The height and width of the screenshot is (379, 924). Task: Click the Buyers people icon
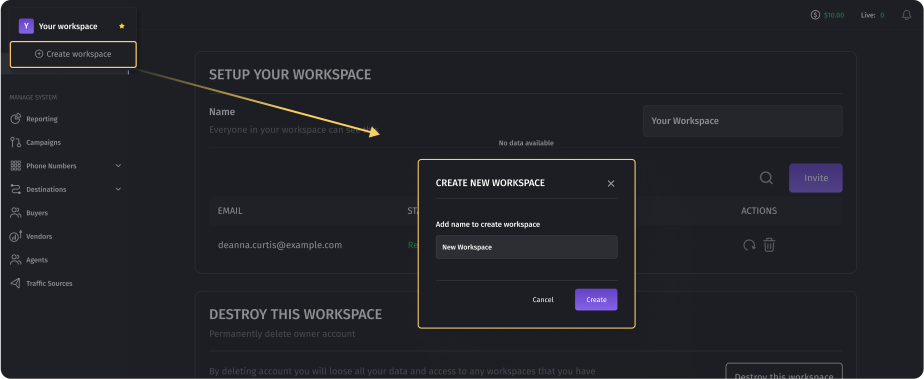[x=16, y=213]
